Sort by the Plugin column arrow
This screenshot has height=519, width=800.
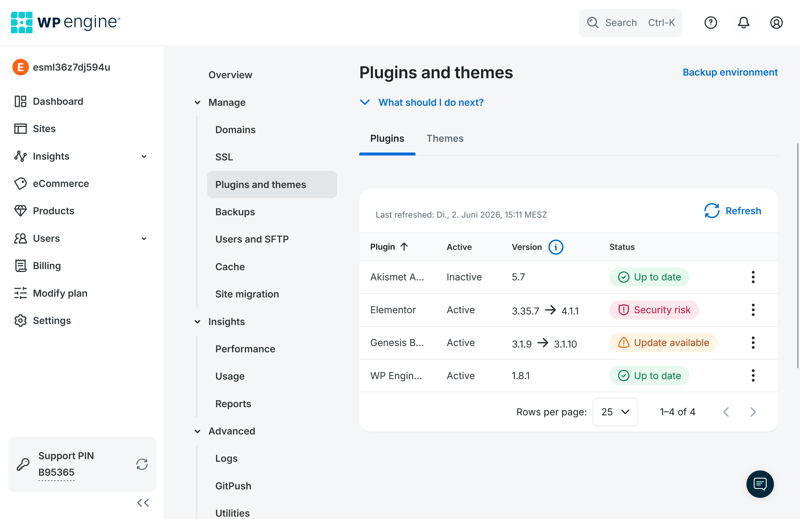[404, 247]
